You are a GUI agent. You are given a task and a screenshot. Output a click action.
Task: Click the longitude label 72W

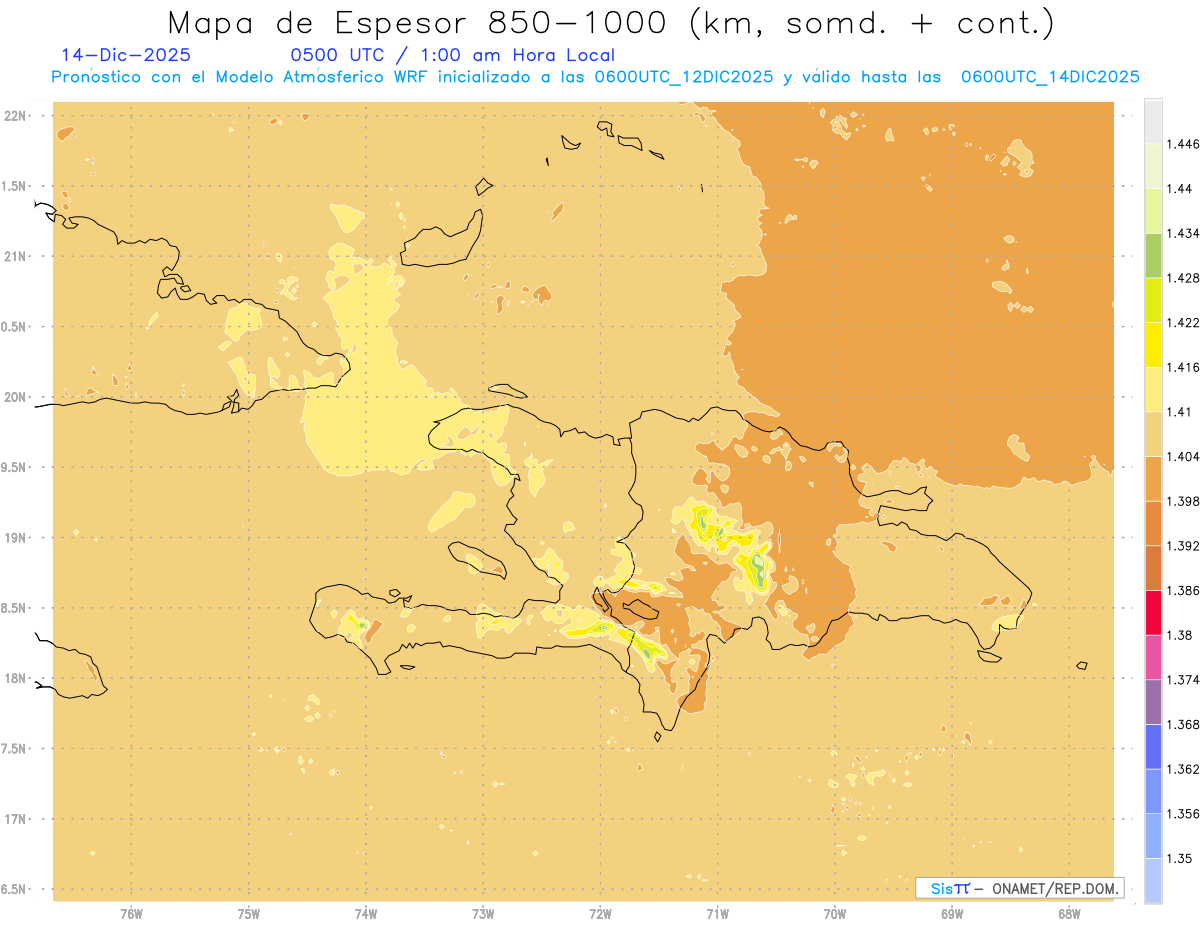click(x=600, y=914)
